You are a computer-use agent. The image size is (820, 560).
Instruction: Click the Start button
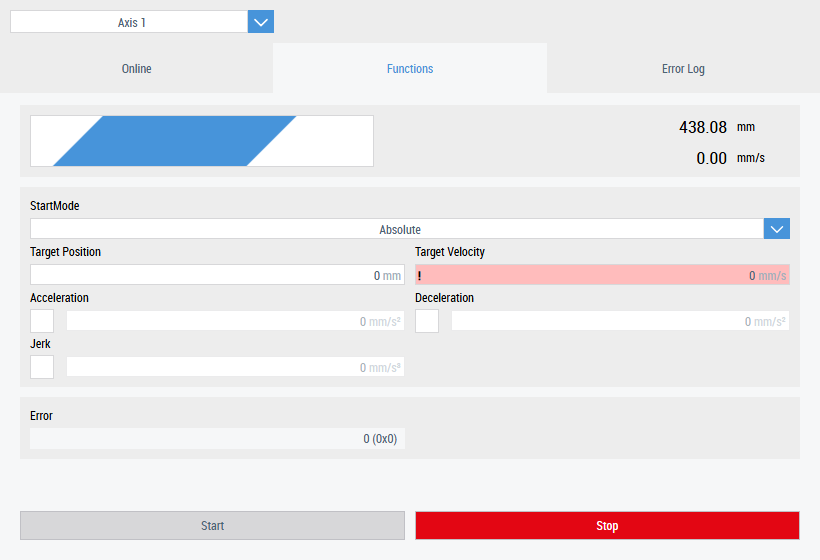[x=212, y=525]
